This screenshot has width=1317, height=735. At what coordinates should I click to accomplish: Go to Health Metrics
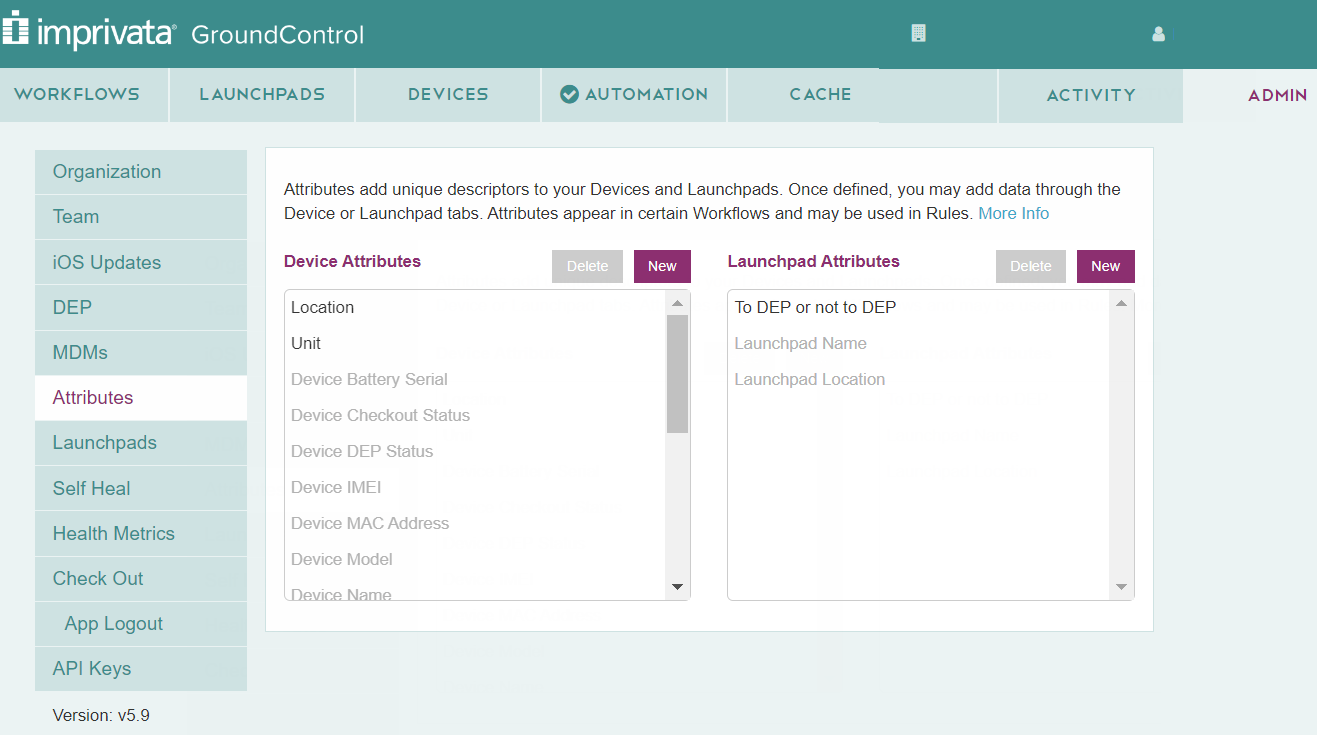(141, 534)
